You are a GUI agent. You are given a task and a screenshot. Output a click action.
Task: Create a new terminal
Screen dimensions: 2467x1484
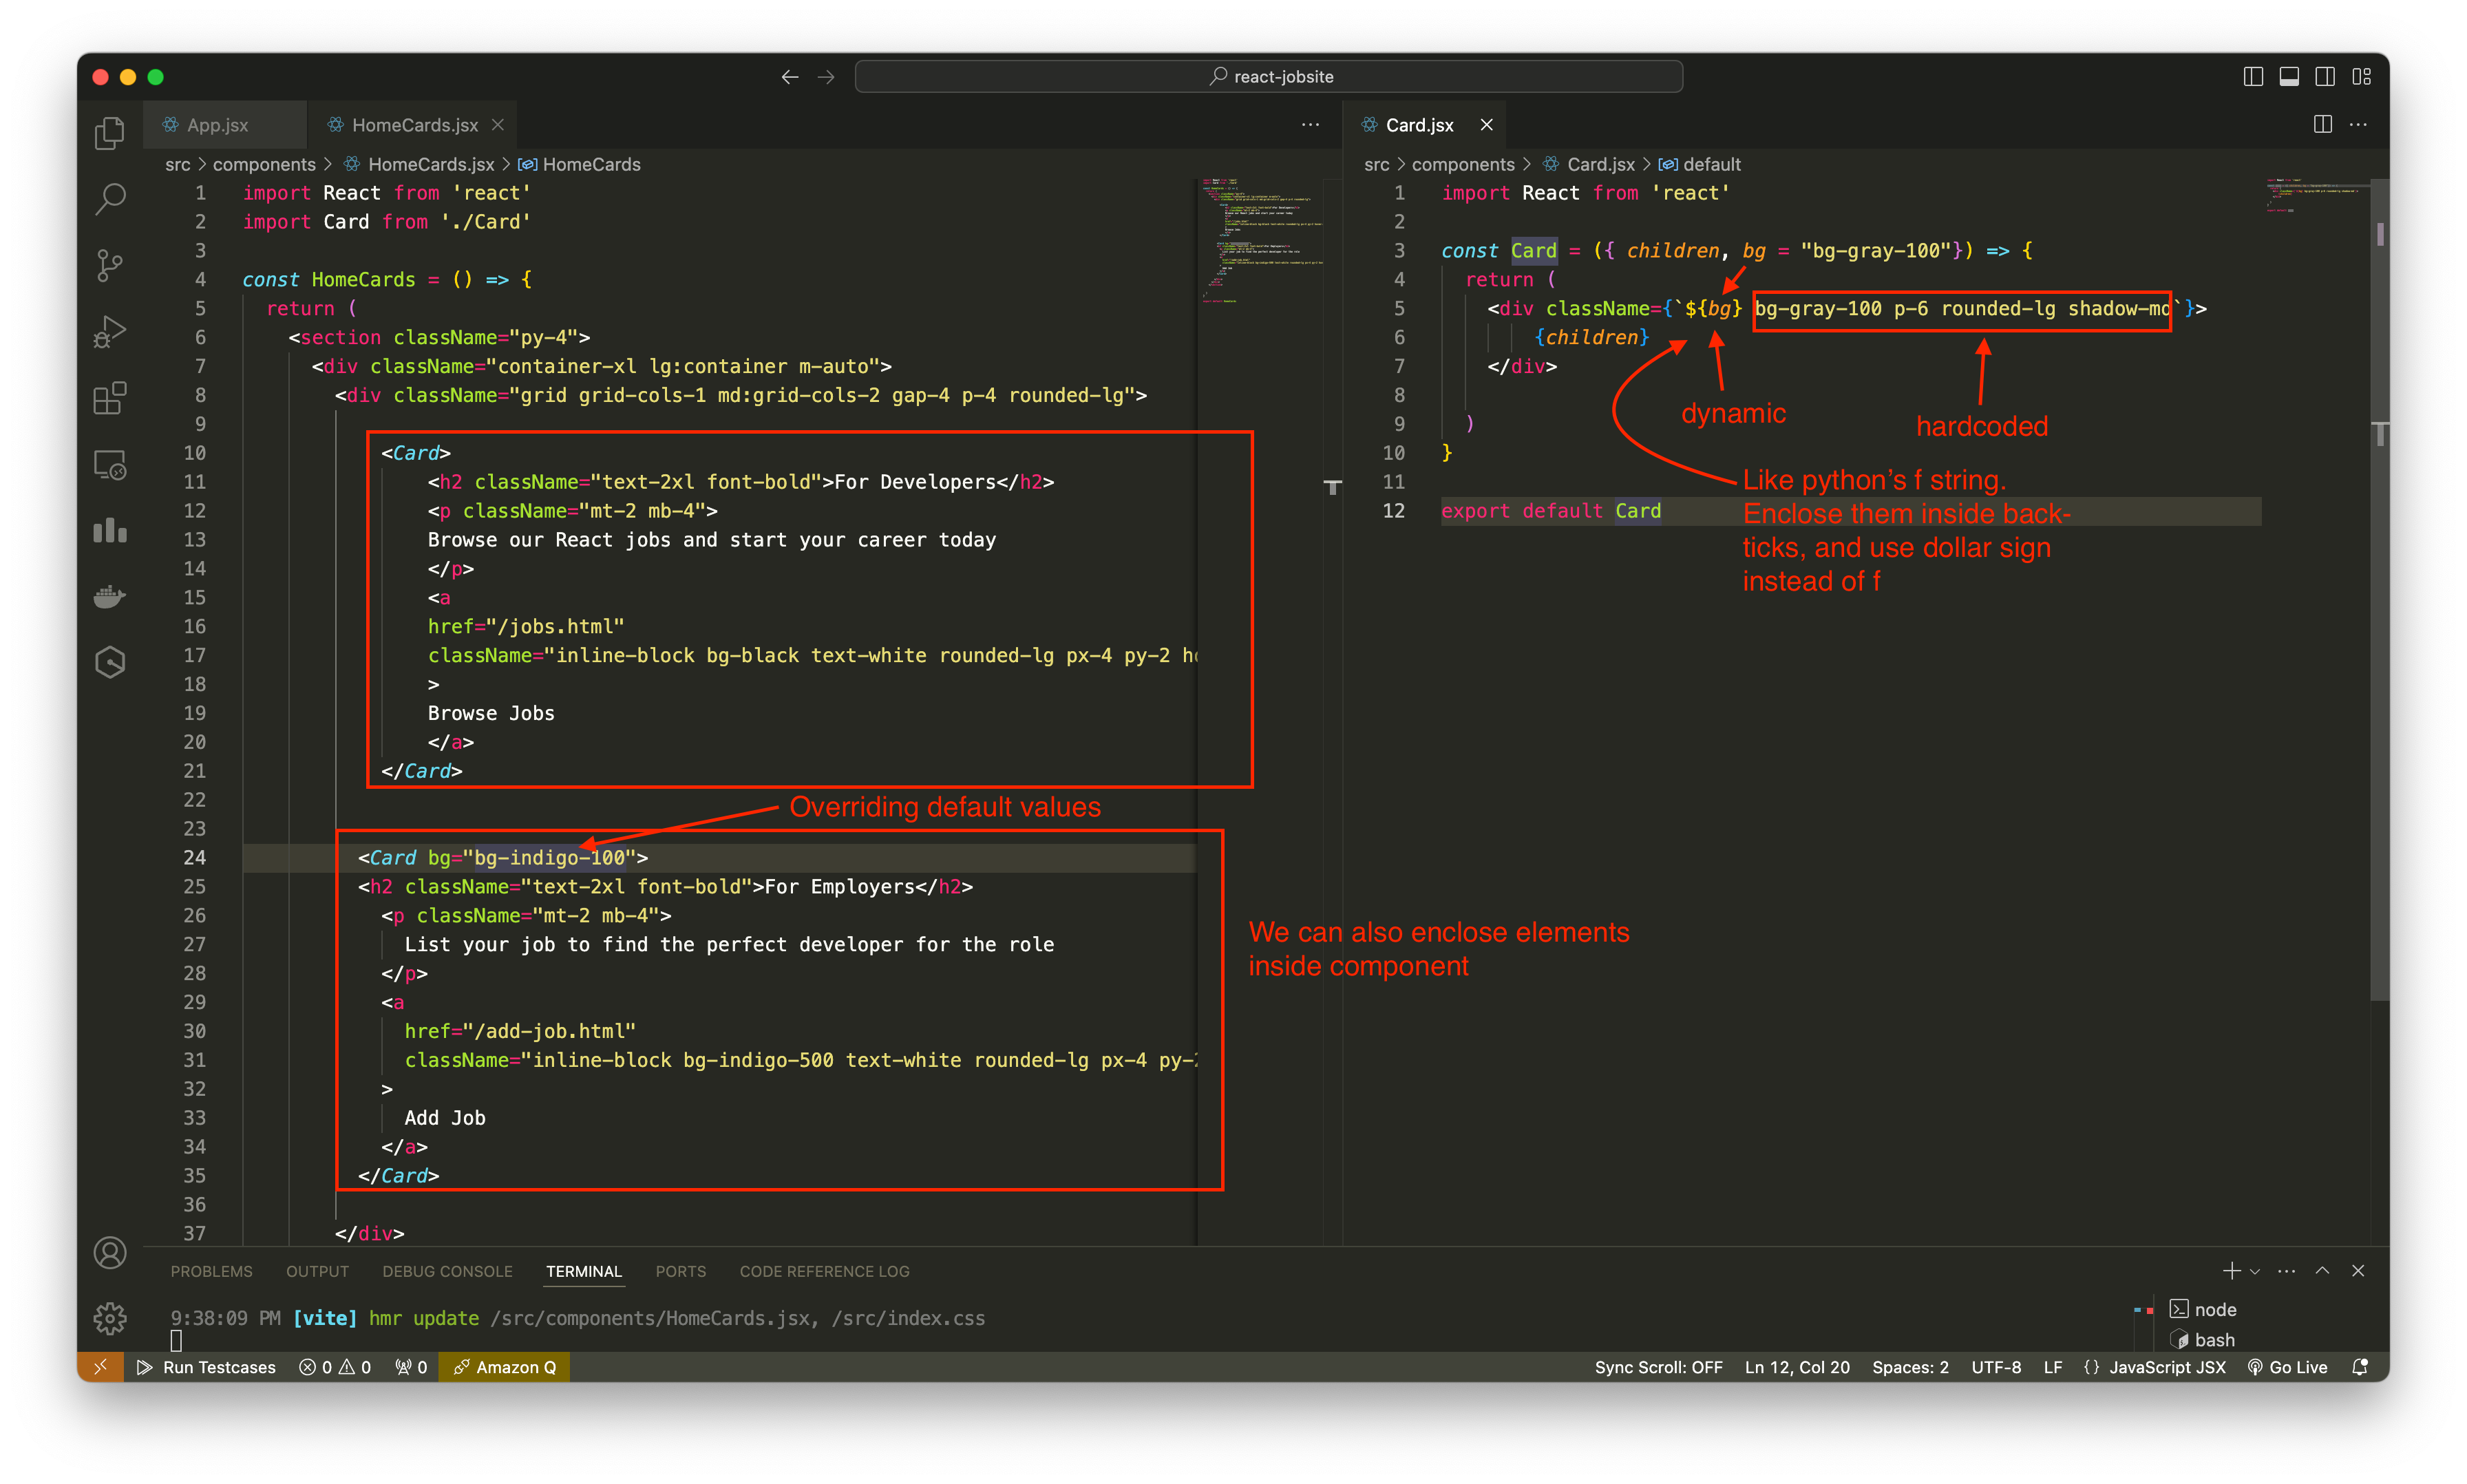[2231, 1271]
